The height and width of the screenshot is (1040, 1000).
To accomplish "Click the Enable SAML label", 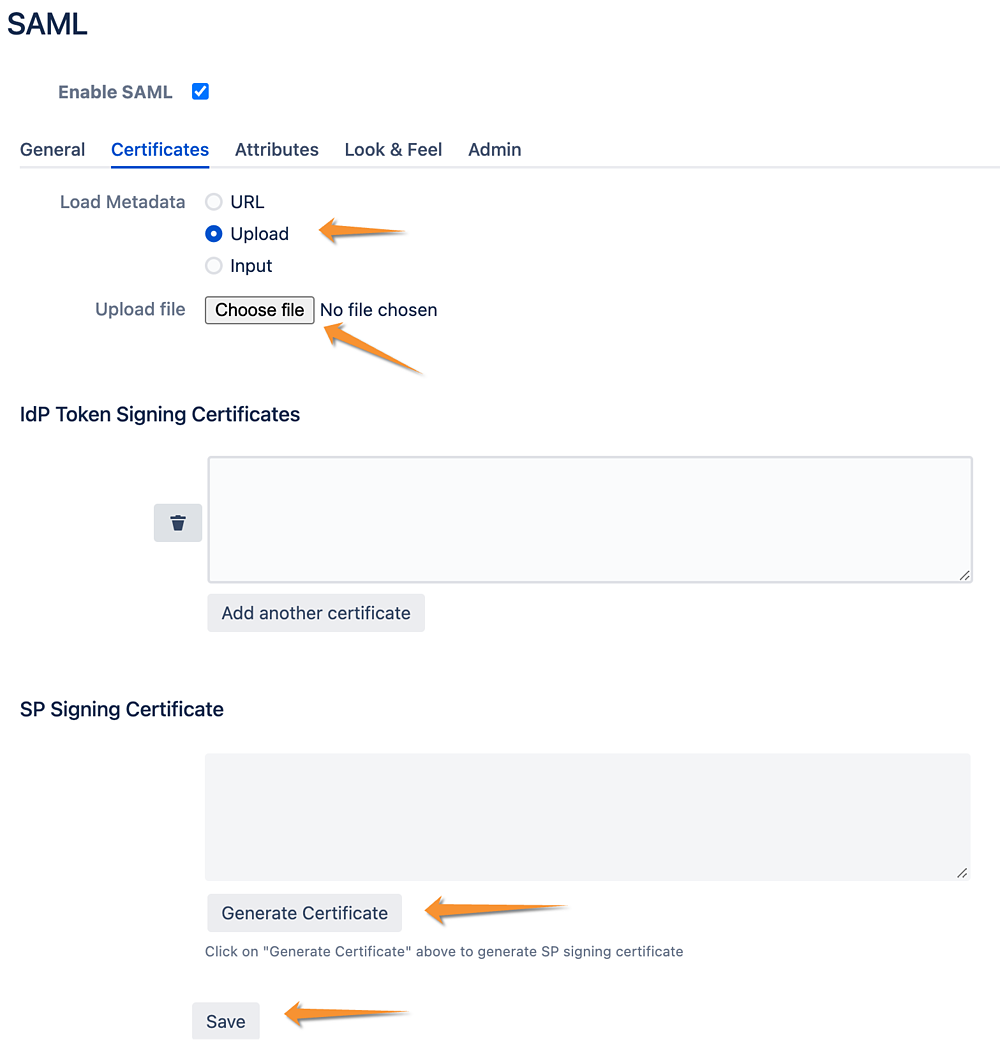I will click(x=115, y=92).
